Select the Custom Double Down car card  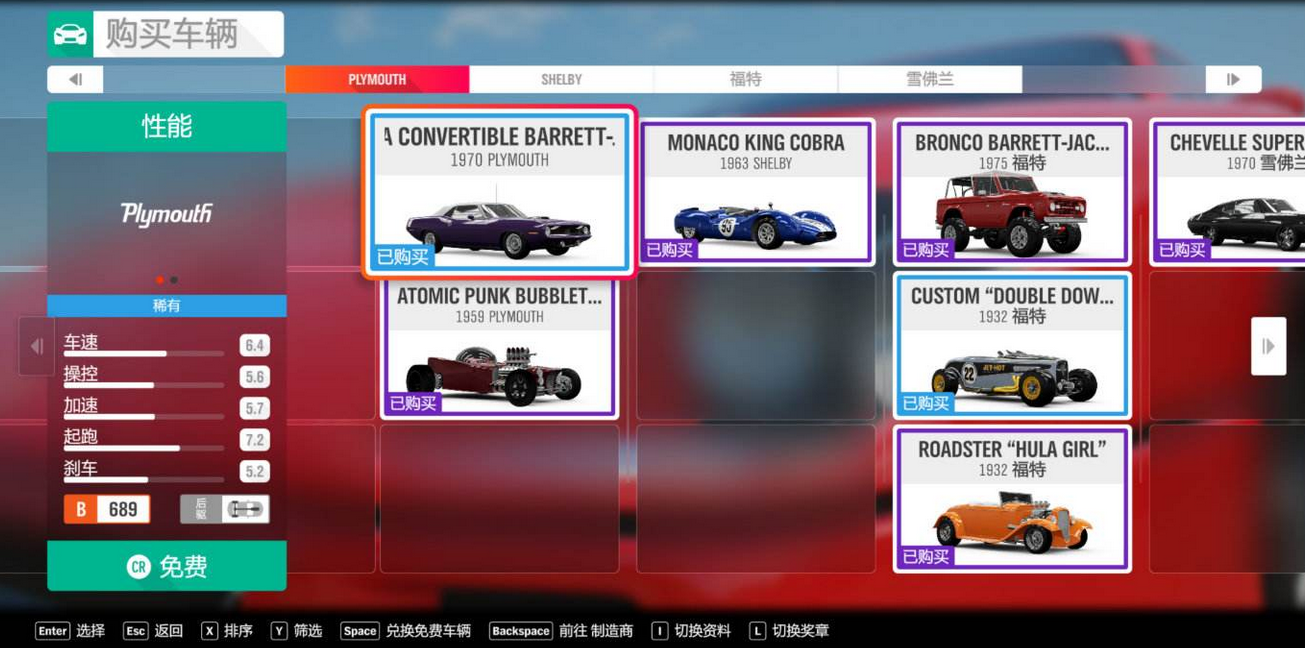coord(1012,346)
